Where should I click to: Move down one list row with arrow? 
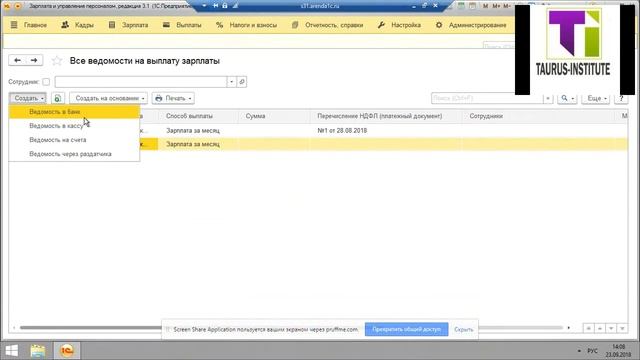611,328
